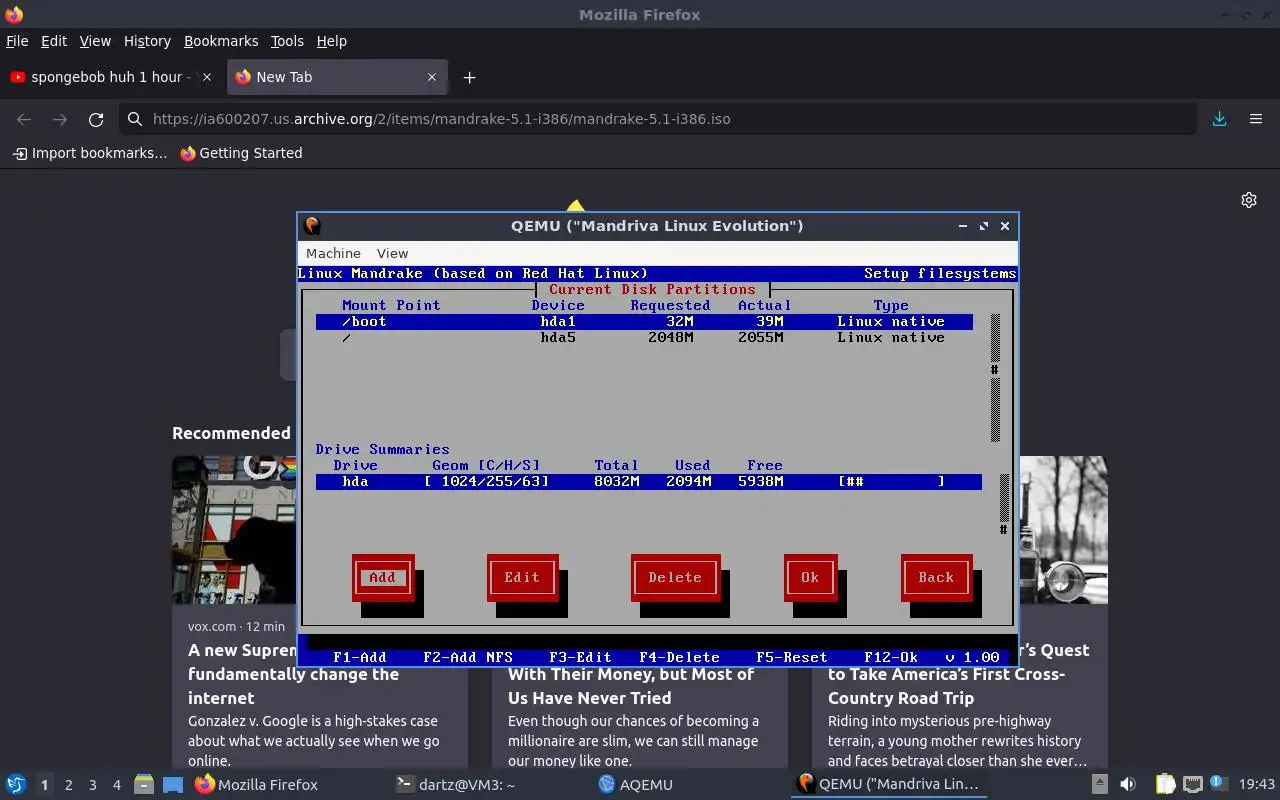This screenshot has width=1280, height=800.
Task: Click the Firefox logo in the title bar
Action: [14, 14]
